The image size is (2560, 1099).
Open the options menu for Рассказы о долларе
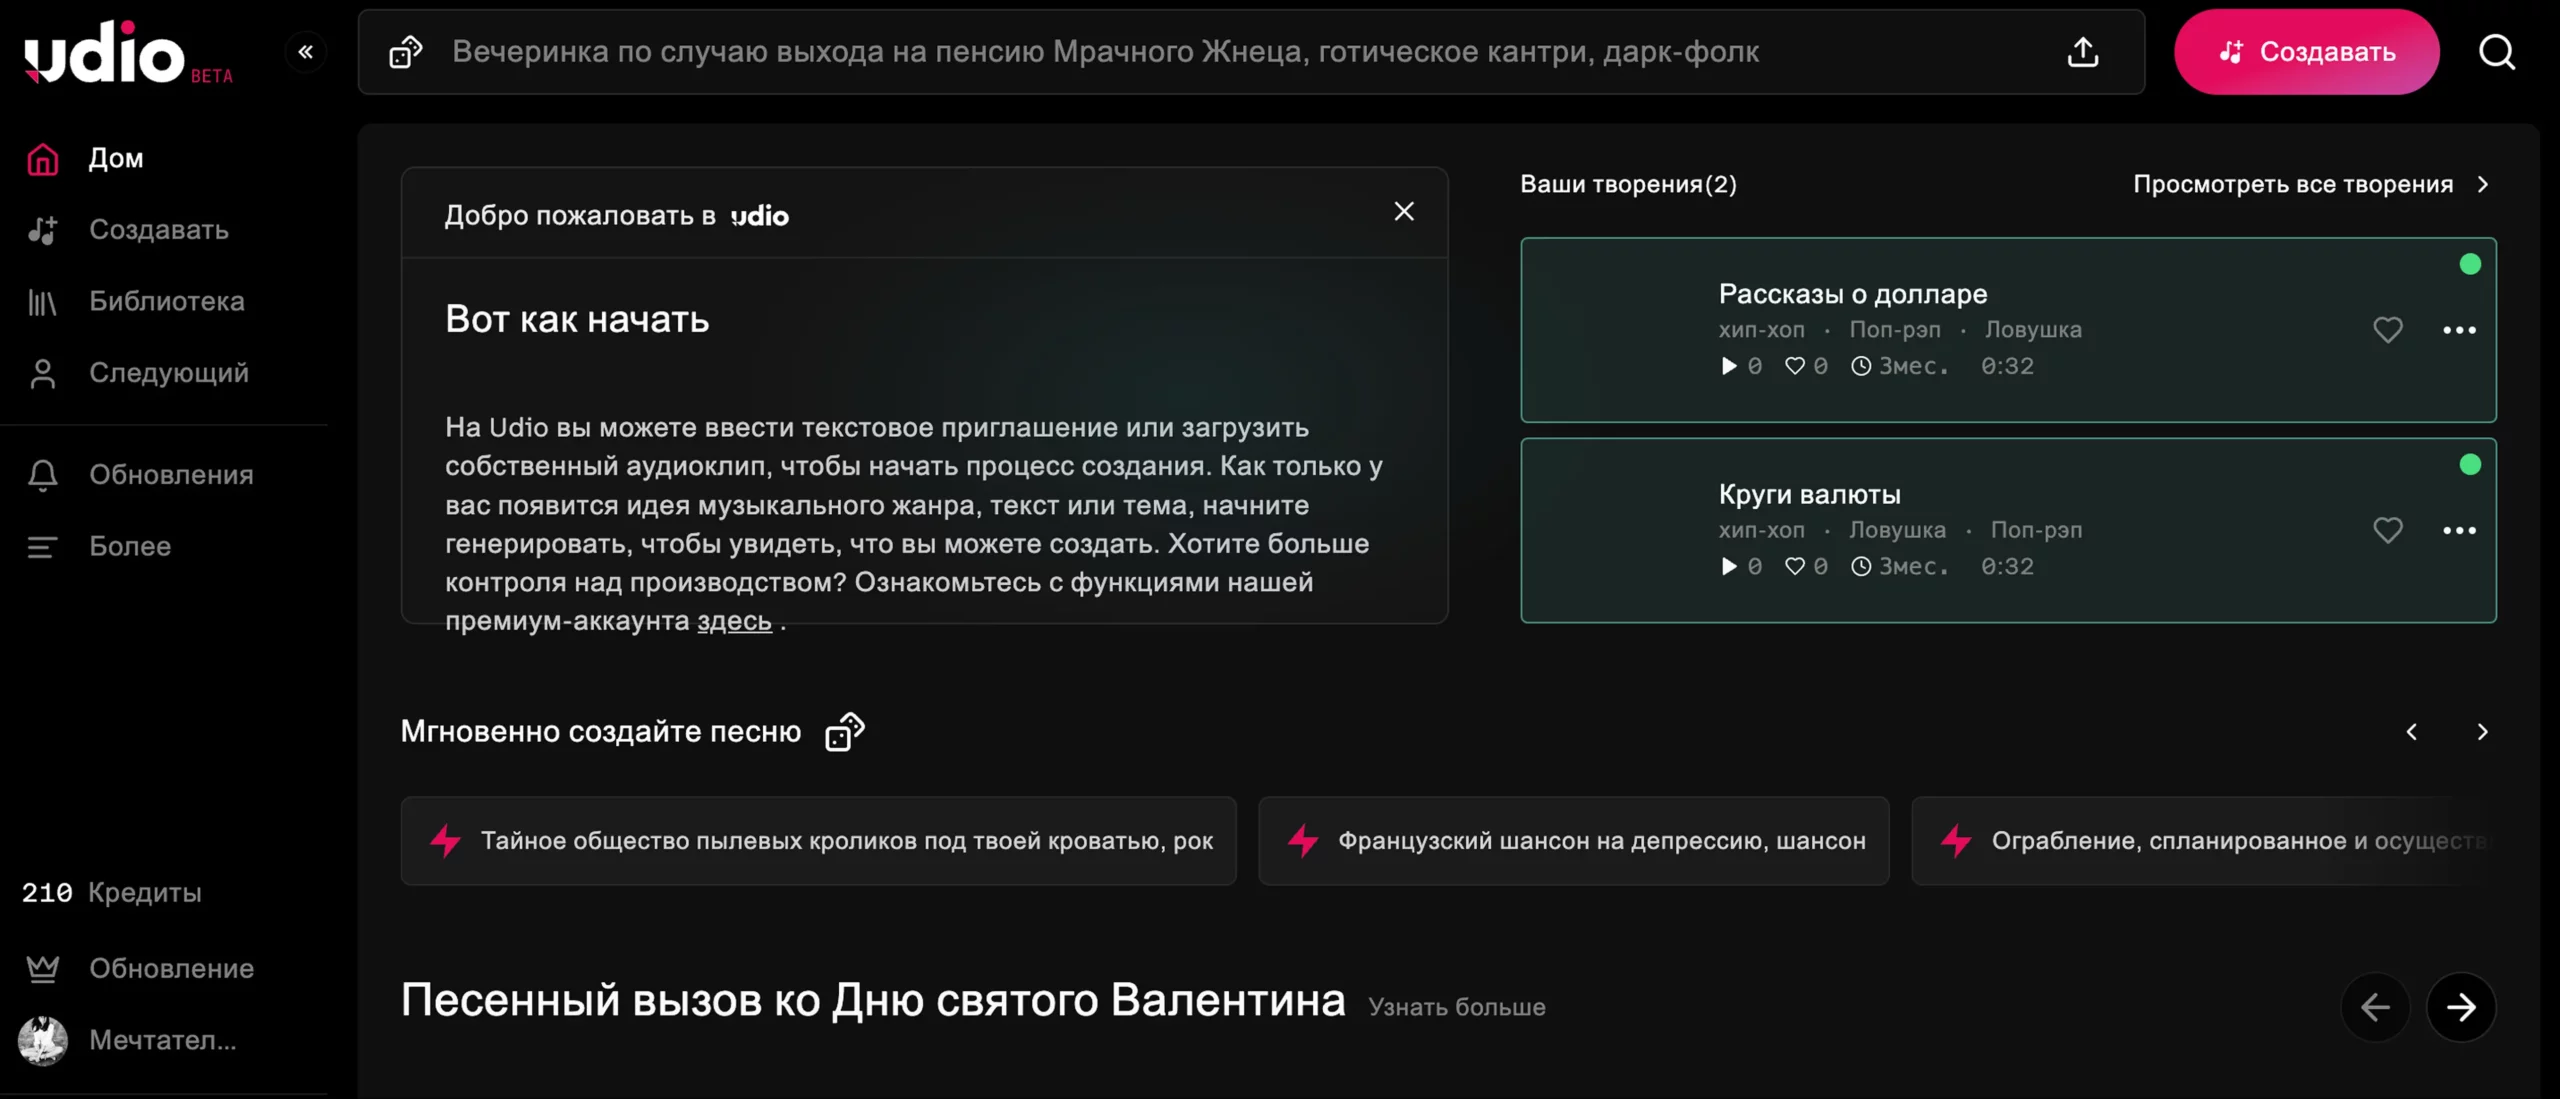pos(2459,330)
